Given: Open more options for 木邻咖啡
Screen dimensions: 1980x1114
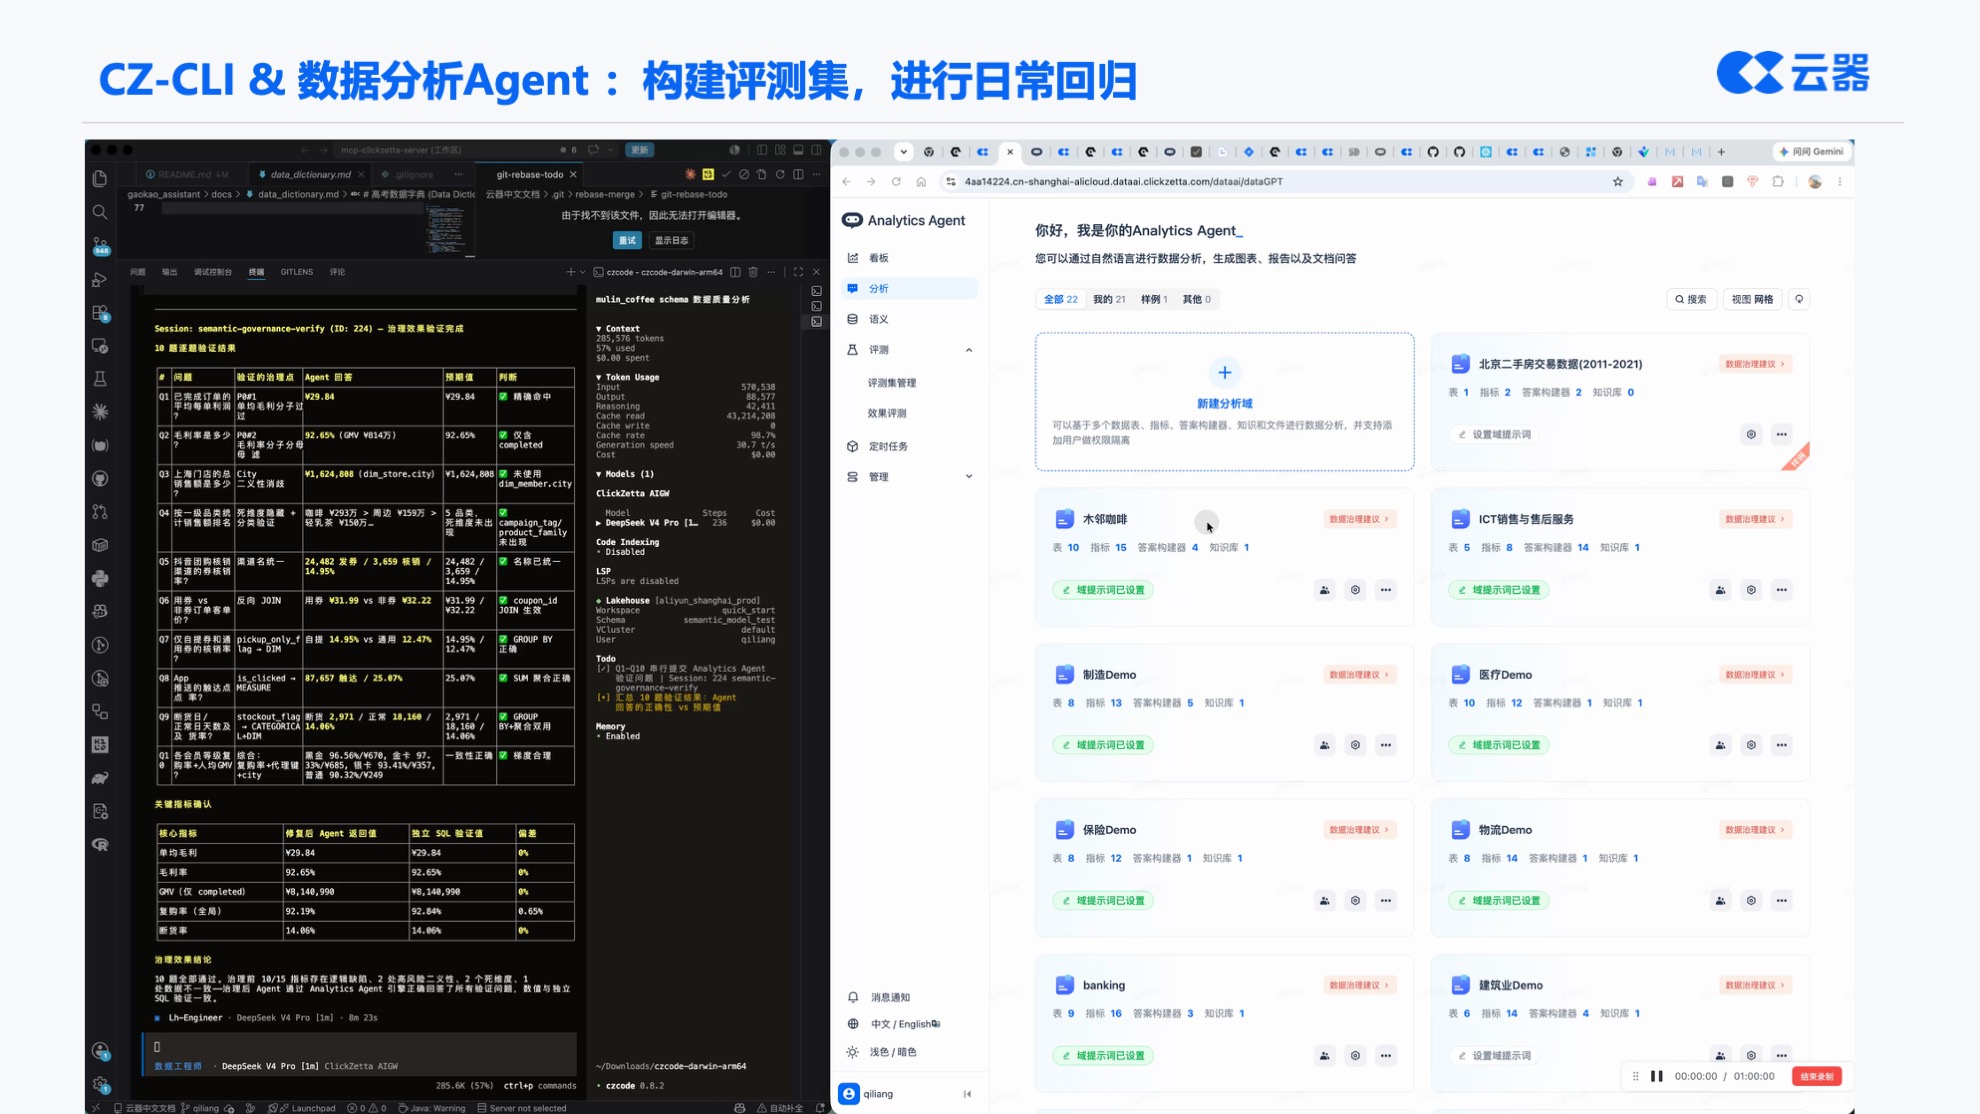Looking at the screenshot, I should click(x=1386, y=590).
